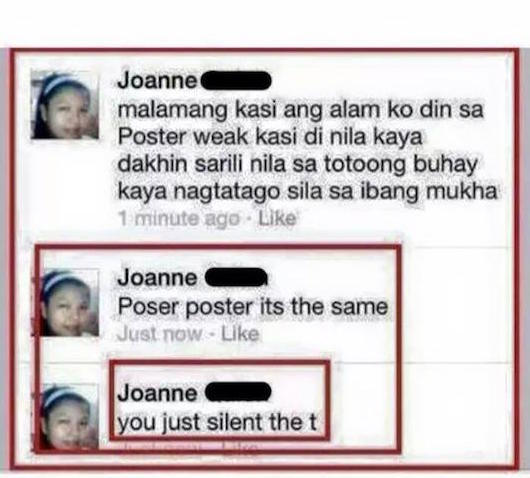Click the line 'dakhin sarili nila sa totoong buhay'
Screen dimensions: 530x478
(297, 165)
